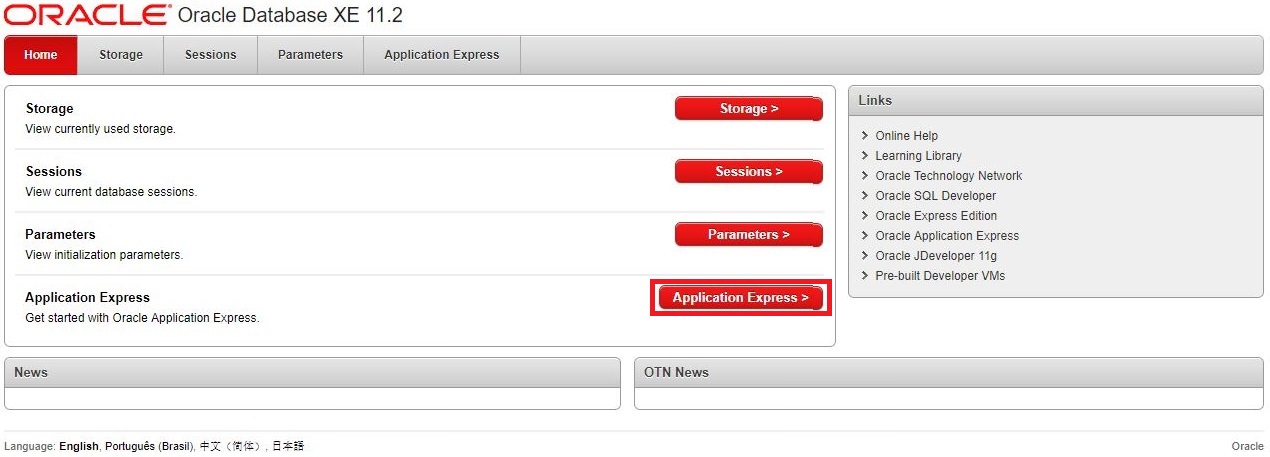
Task: Click the red Sessions > button
Action: click(749, 171)
